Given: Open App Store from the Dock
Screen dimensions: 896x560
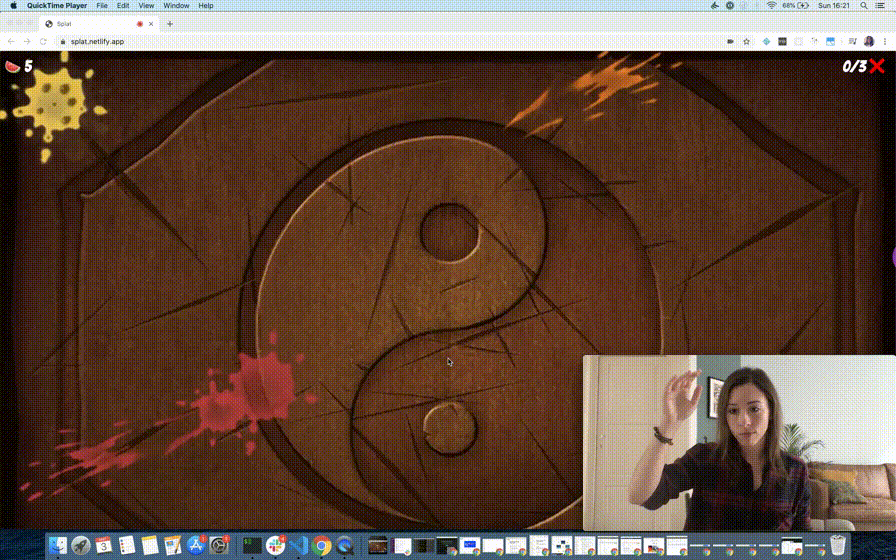Looking at the screenshot, I should click(x=195, y=545).
